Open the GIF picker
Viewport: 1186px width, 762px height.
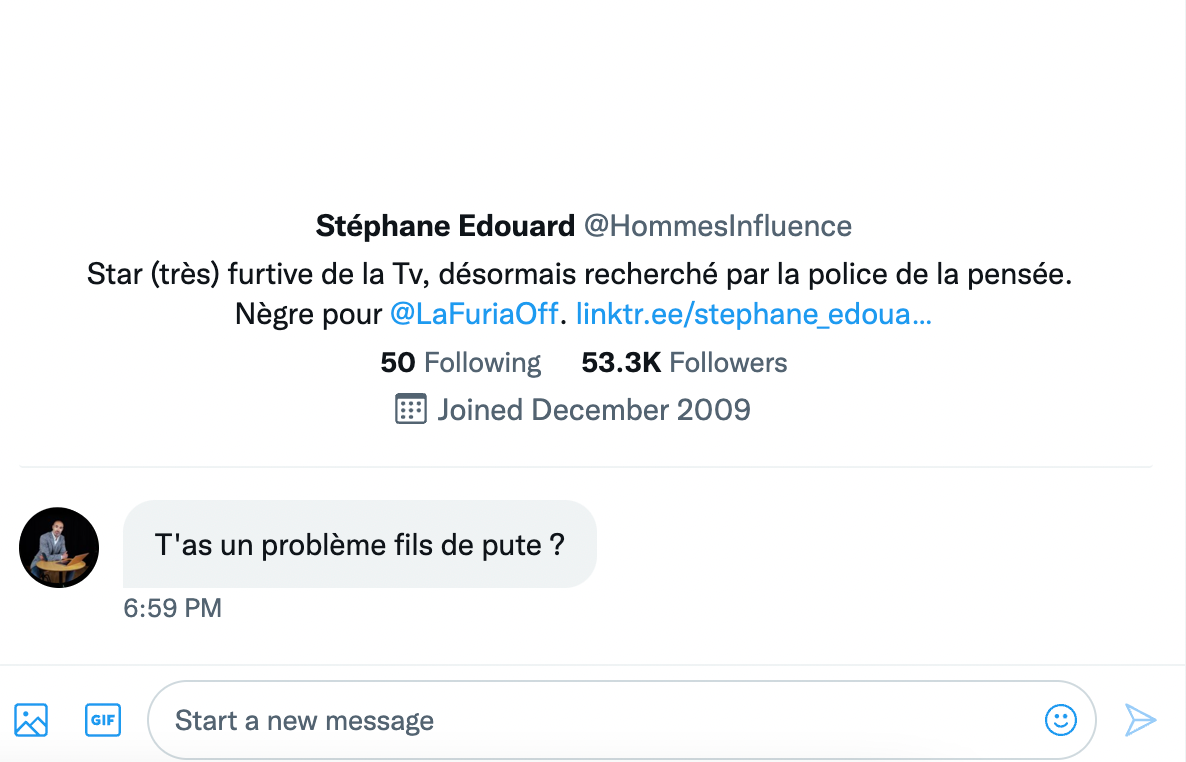103,720
